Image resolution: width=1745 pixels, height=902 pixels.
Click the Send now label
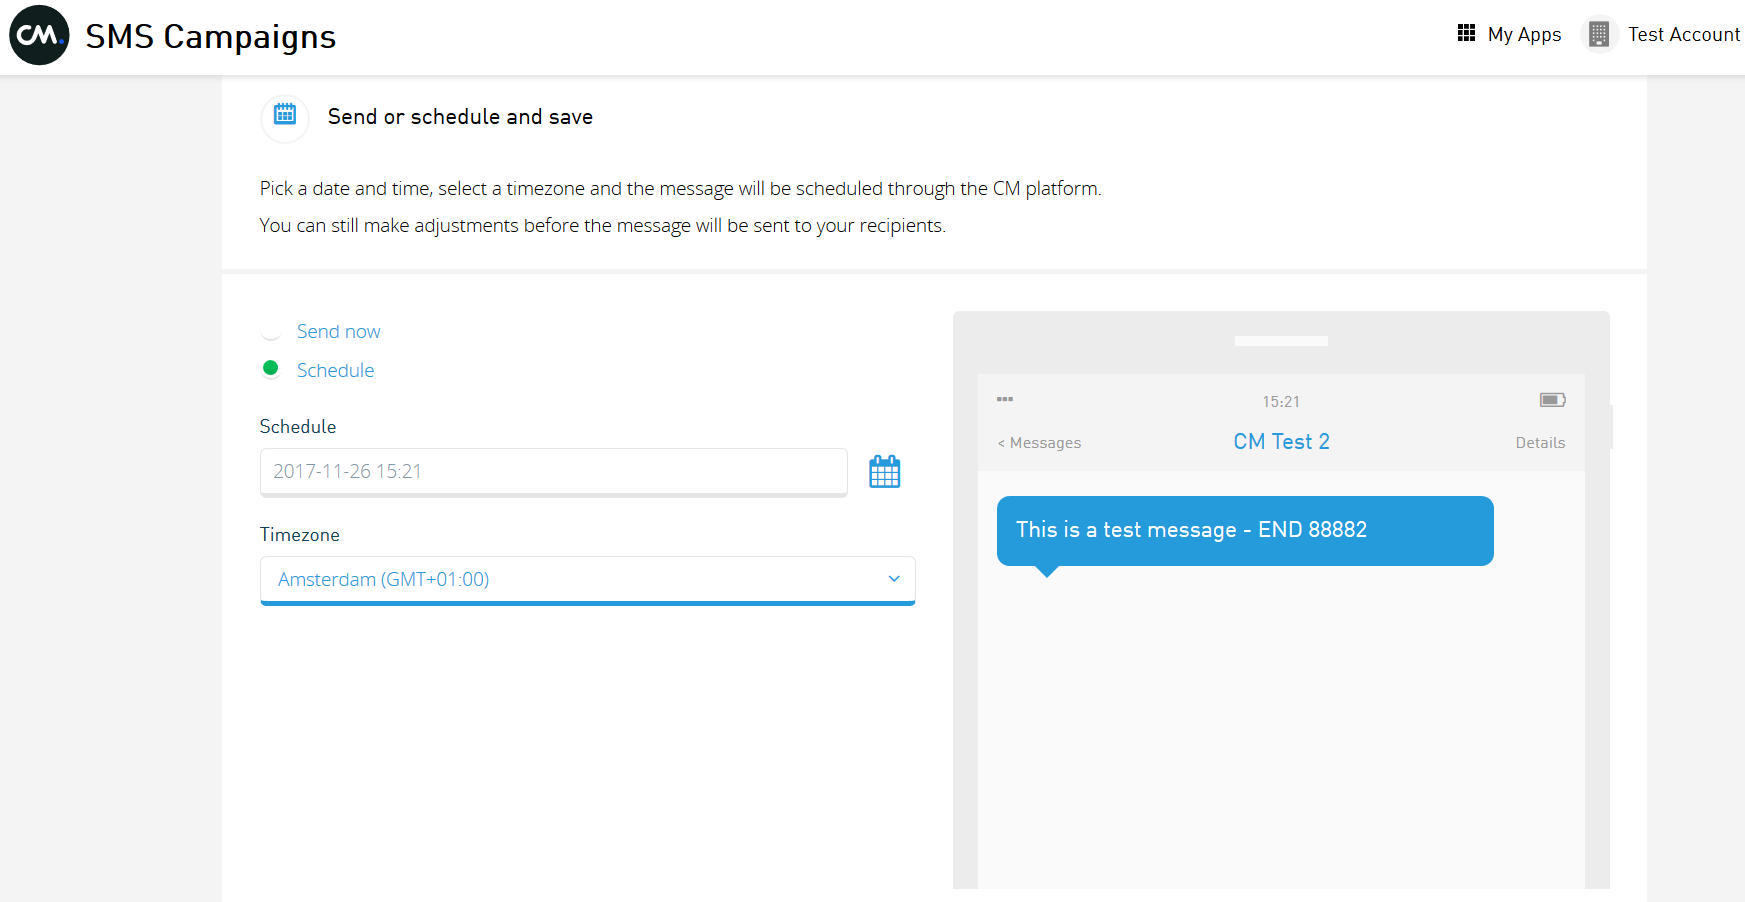click(x=339, y=331)
